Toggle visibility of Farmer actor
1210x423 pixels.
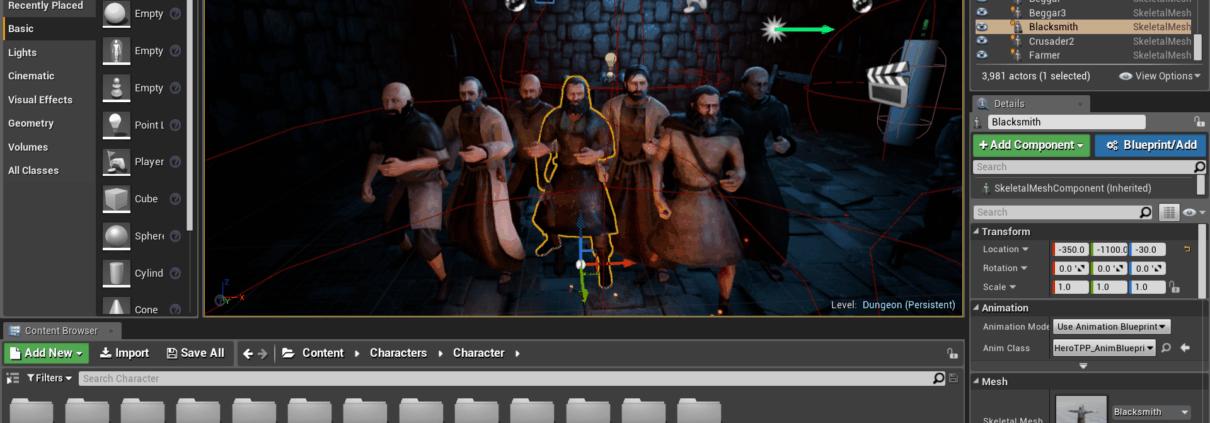coord(981,55)
